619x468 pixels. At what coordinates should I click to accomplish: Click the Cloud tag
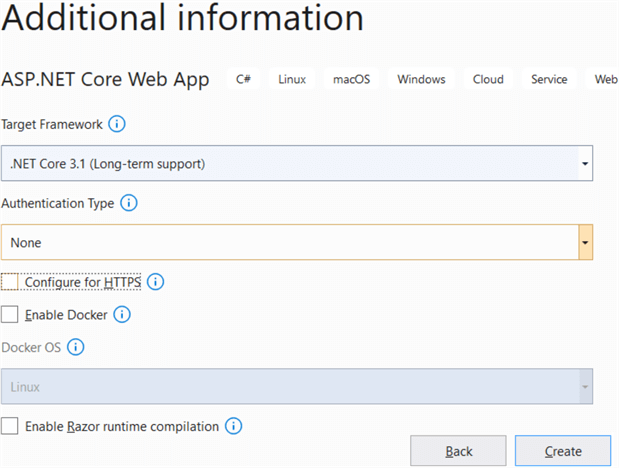point(488,79)
